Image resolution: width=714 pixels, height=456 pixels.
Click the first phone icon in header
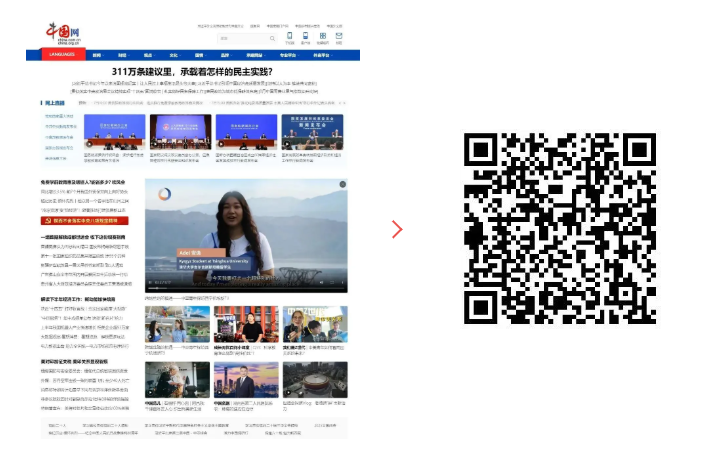tap(290, 36)
